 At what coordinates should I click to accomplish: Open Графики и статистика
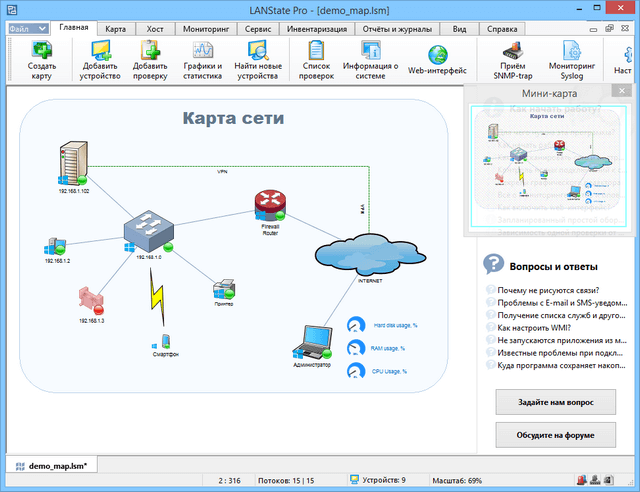click(203, 52)
